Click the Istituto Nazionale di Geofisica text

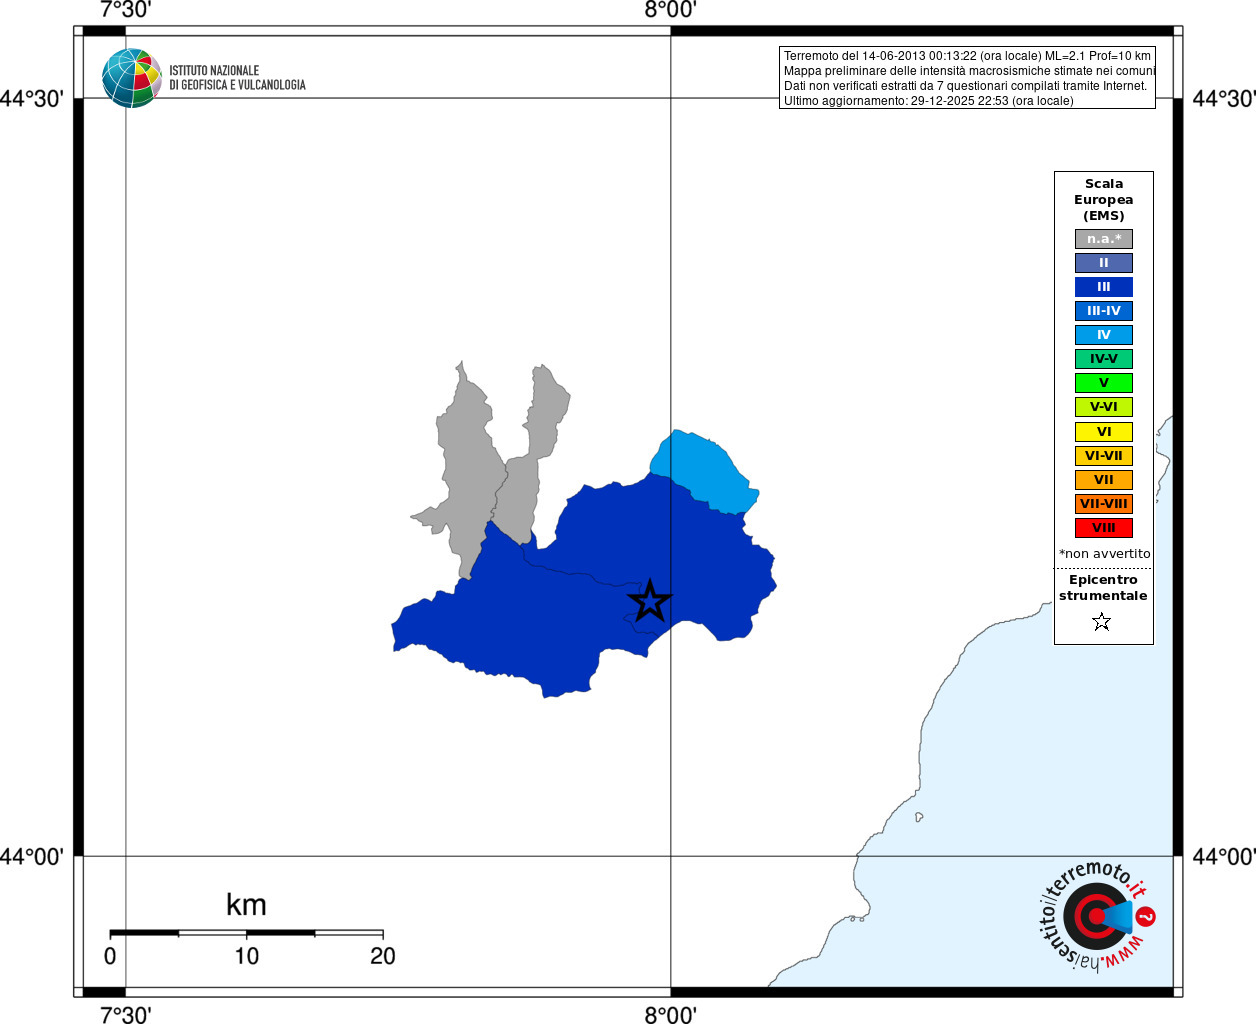(x=237, y=78)
